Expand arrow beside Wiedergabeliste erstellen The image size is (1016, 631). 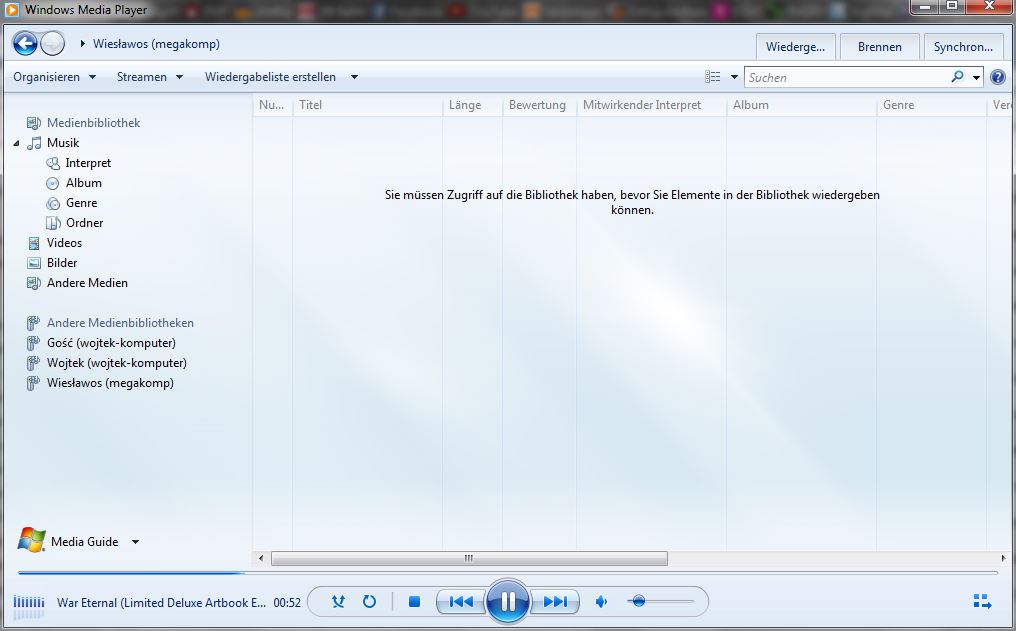(x=354, y=77)
